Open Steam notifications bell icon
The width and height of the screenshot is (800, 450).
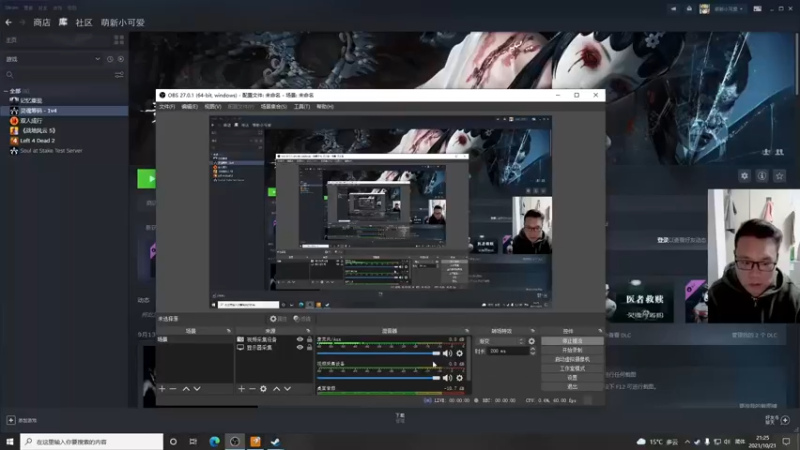pos(689,9)
